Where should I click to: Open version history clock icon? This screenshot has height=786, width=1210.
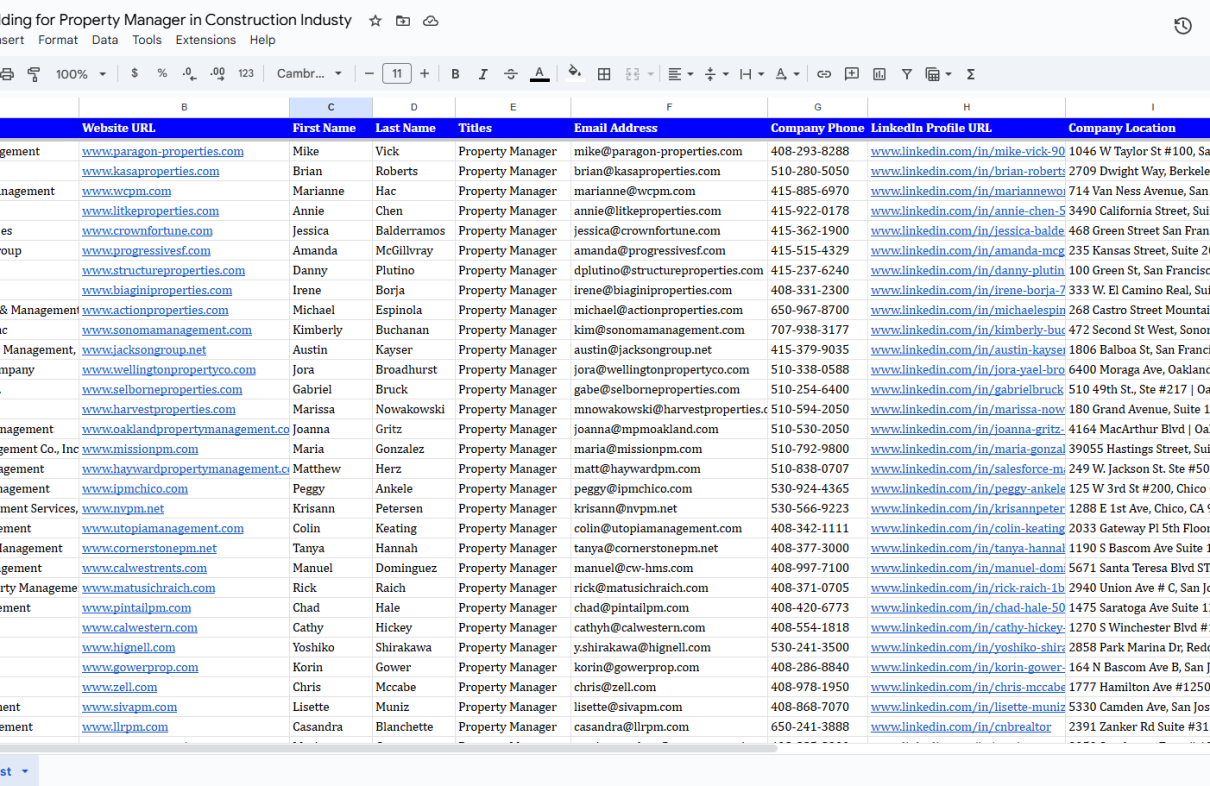1183,26
